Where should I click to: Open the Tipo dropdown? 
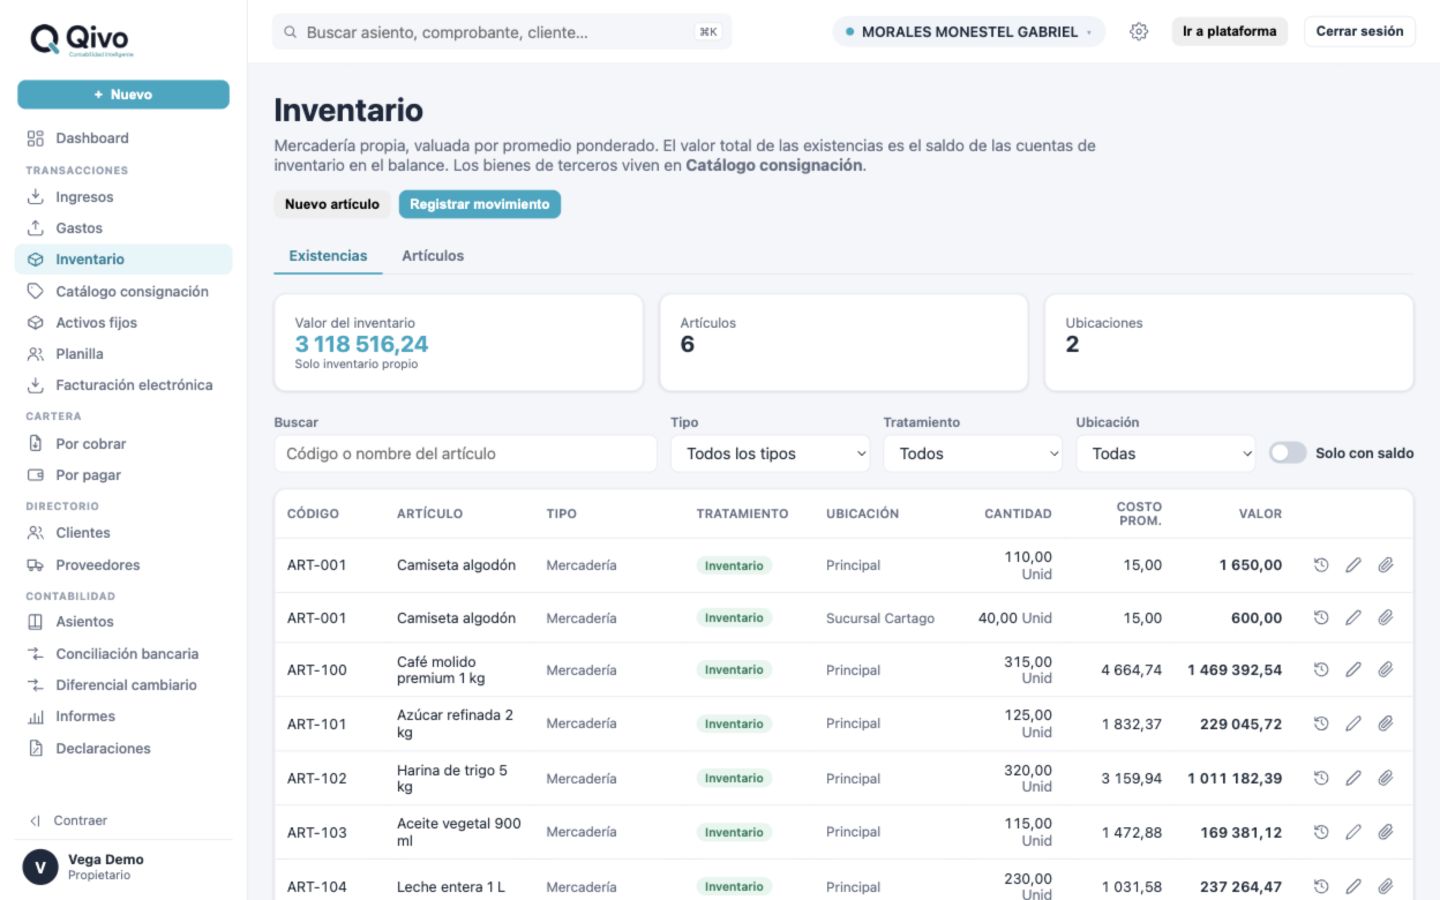click(771, 454)
